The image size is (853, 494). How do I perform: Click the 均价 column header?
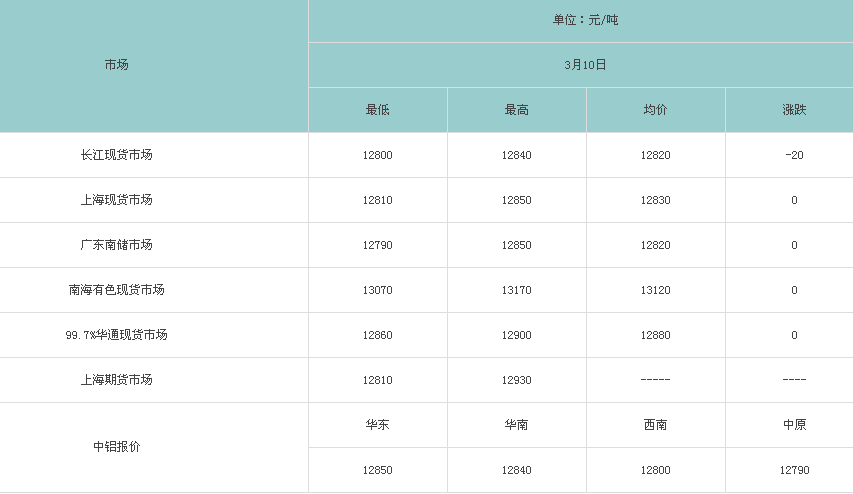click(655, 110)
